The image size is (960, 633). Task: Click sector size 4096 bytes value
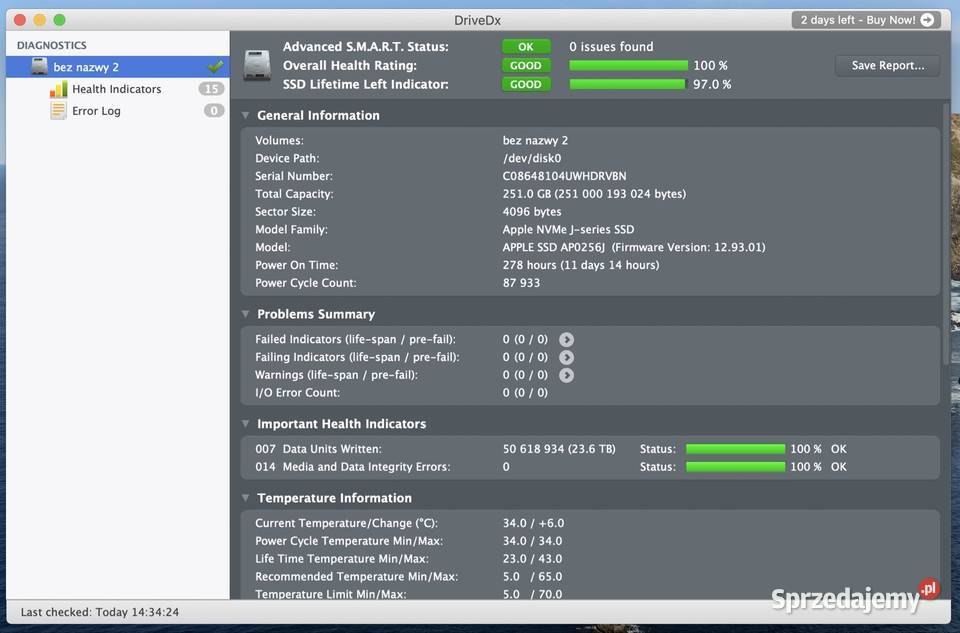click(x=531, y=212)
